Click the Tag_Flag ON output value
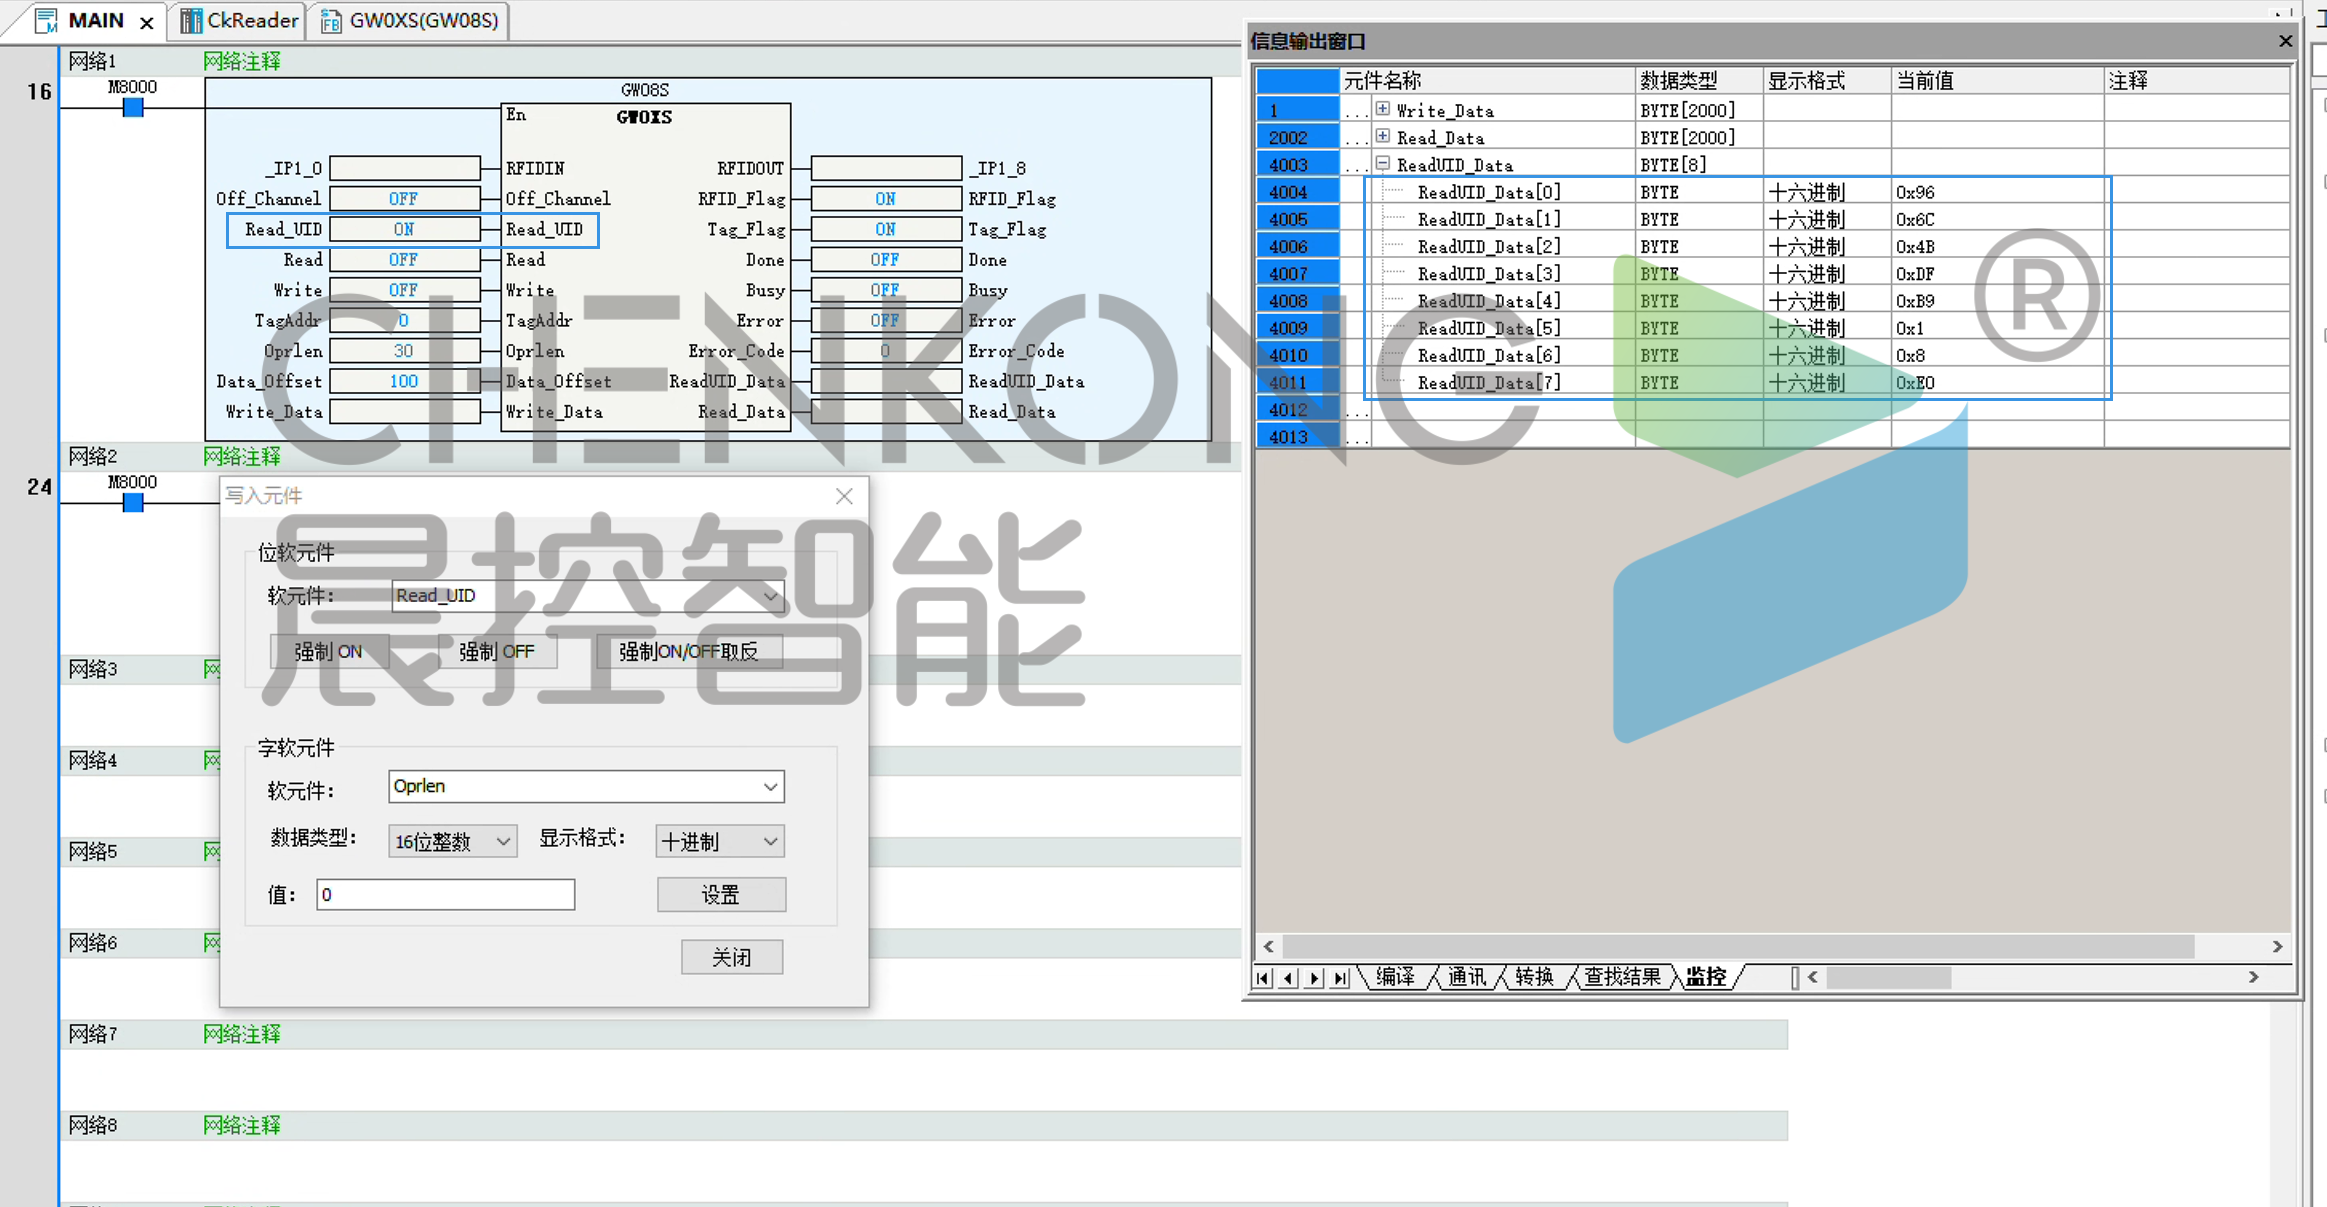The width and height of the screenshot is (2327, 1207). pos(885,229)
